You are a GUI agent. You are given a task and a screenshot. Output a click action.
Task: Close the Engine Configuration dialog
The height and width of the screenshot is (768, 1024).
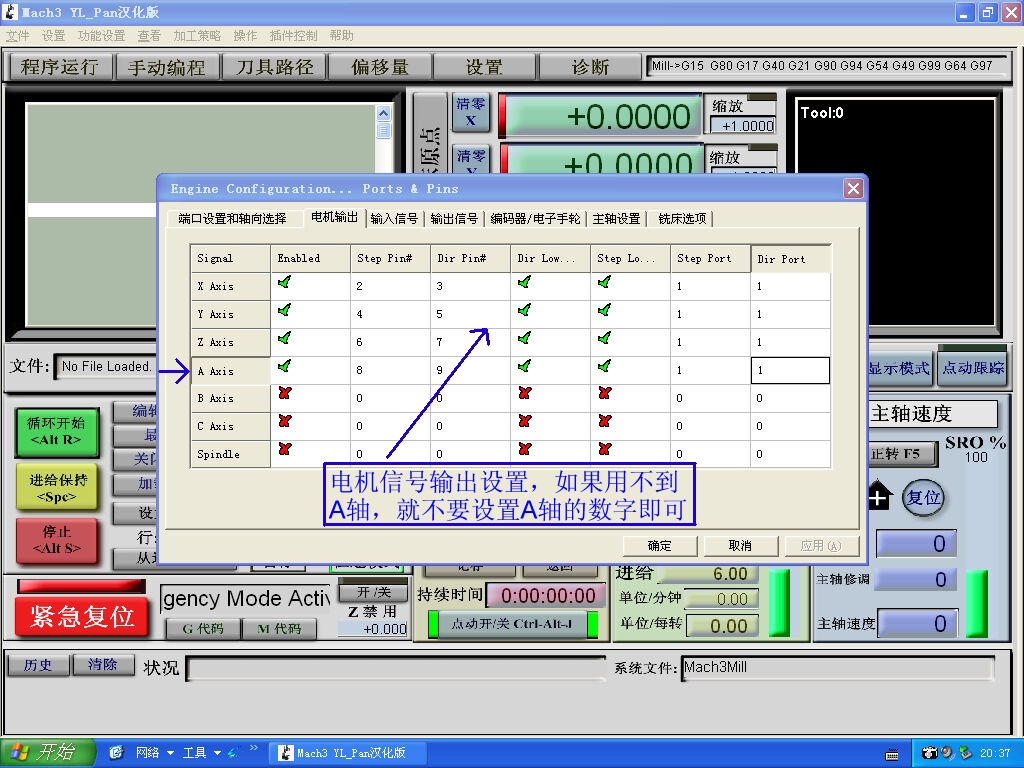tap(853, 189)
